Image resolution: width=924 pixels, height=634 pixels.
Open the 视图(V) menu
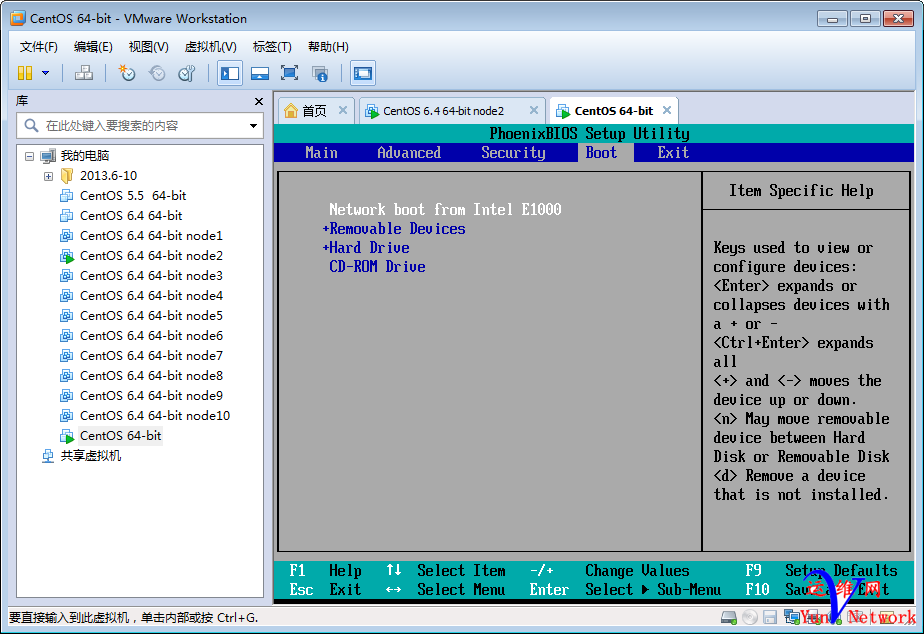(x=148, y=47)
